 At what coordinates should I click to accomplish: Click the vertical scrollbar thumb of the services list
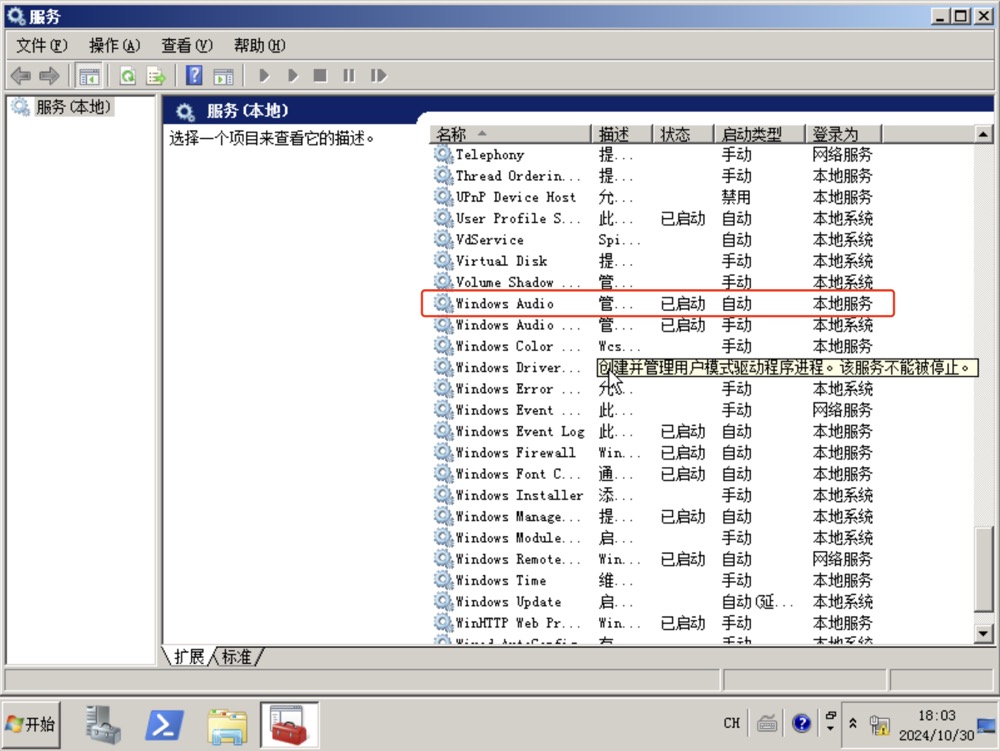[983, 569]
